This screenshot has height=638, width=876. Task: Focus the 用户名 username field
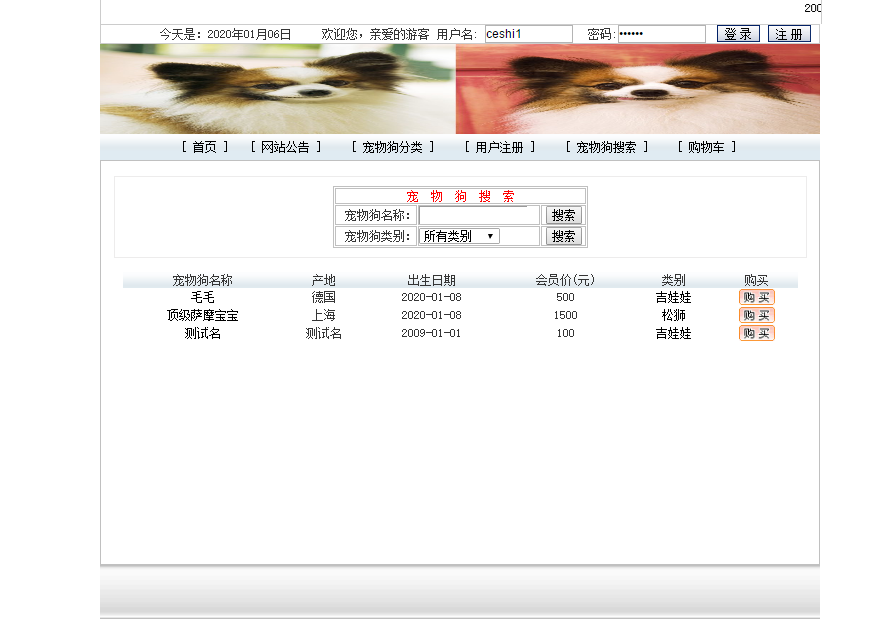click(x=529, y=34)
